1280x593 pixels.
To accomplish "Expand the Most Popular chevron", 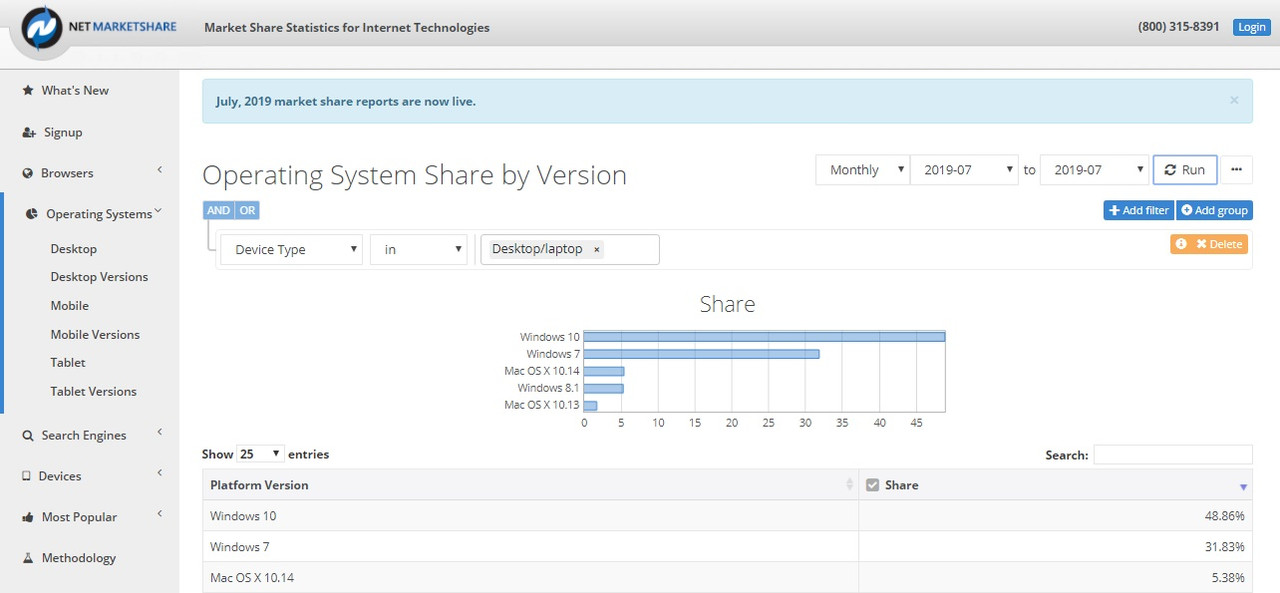I will click(x=160, y=515).
